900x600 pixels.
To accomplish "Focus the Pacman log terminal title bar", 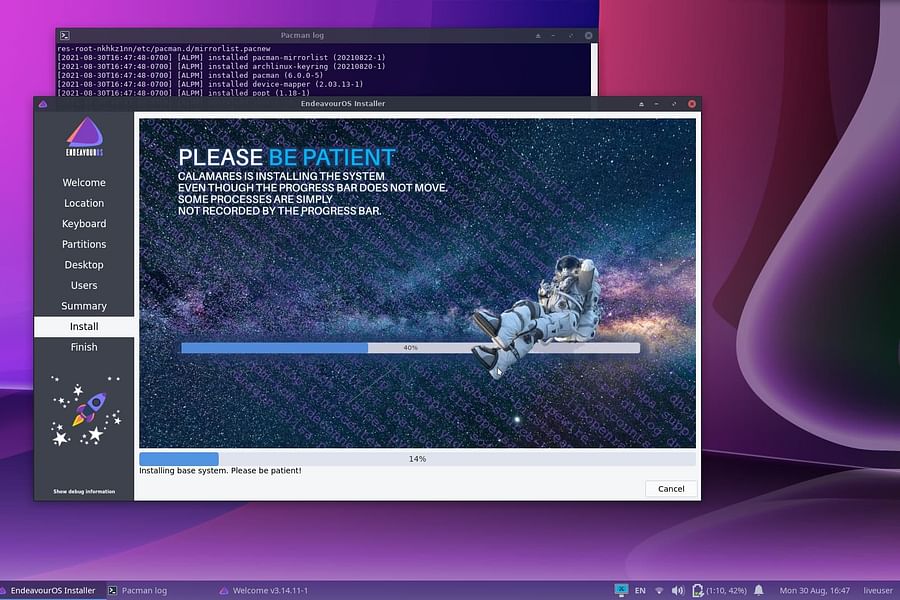I will point(302,35).
